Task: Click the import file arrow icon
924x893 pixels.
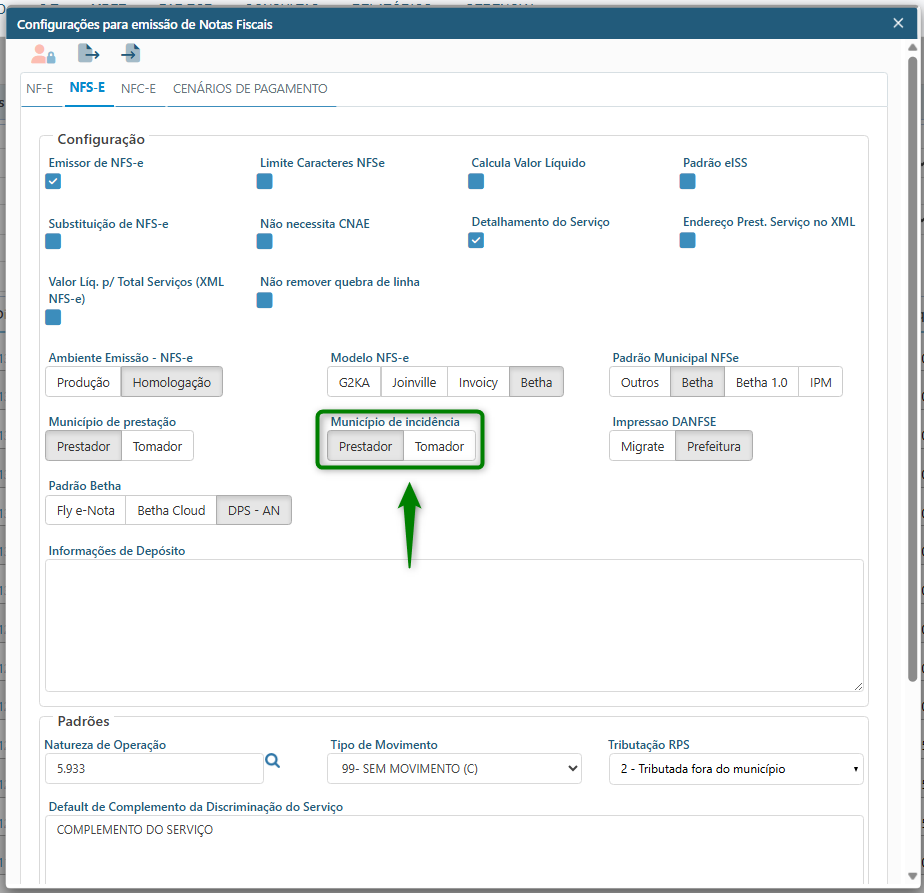Action: (130, 54)
